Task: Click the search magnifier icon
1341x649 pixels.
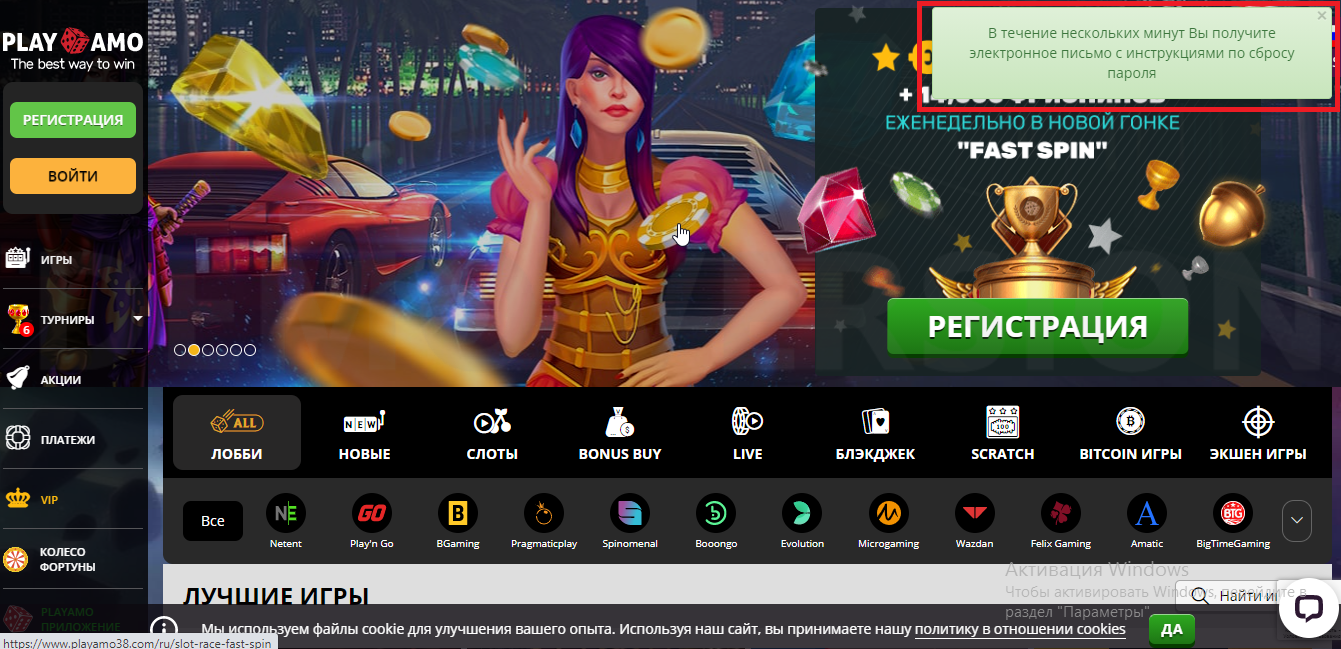Action: tap(1200, 596)
